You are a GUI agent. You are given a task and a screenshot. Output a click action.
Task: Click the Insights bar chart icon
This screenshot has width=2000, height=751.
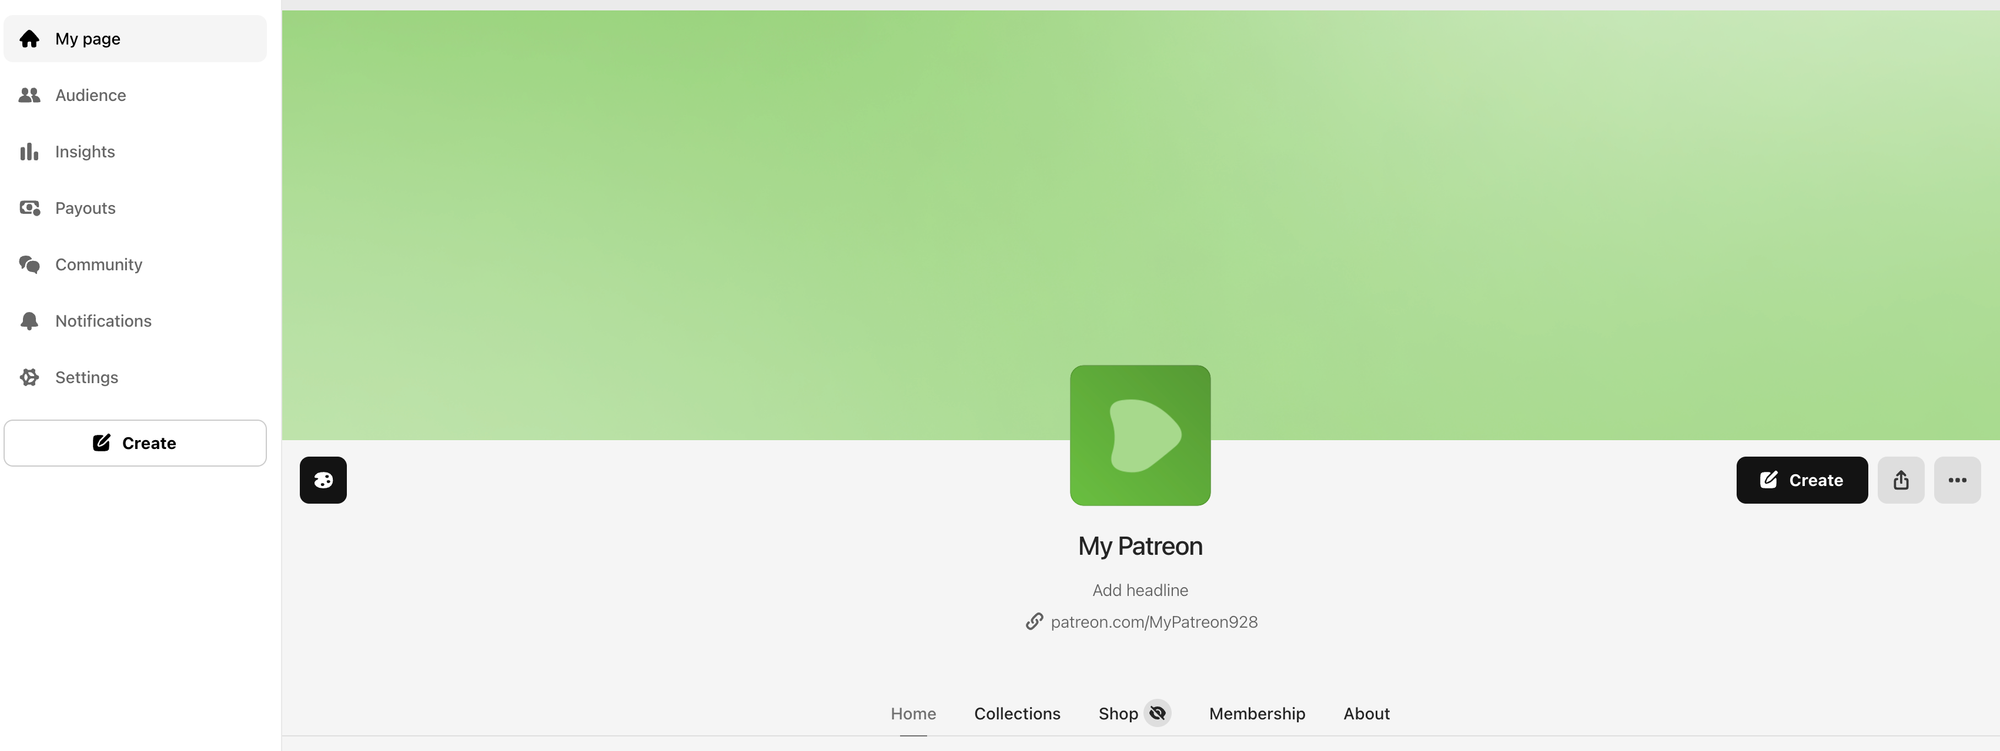click(x=29, y=152)
